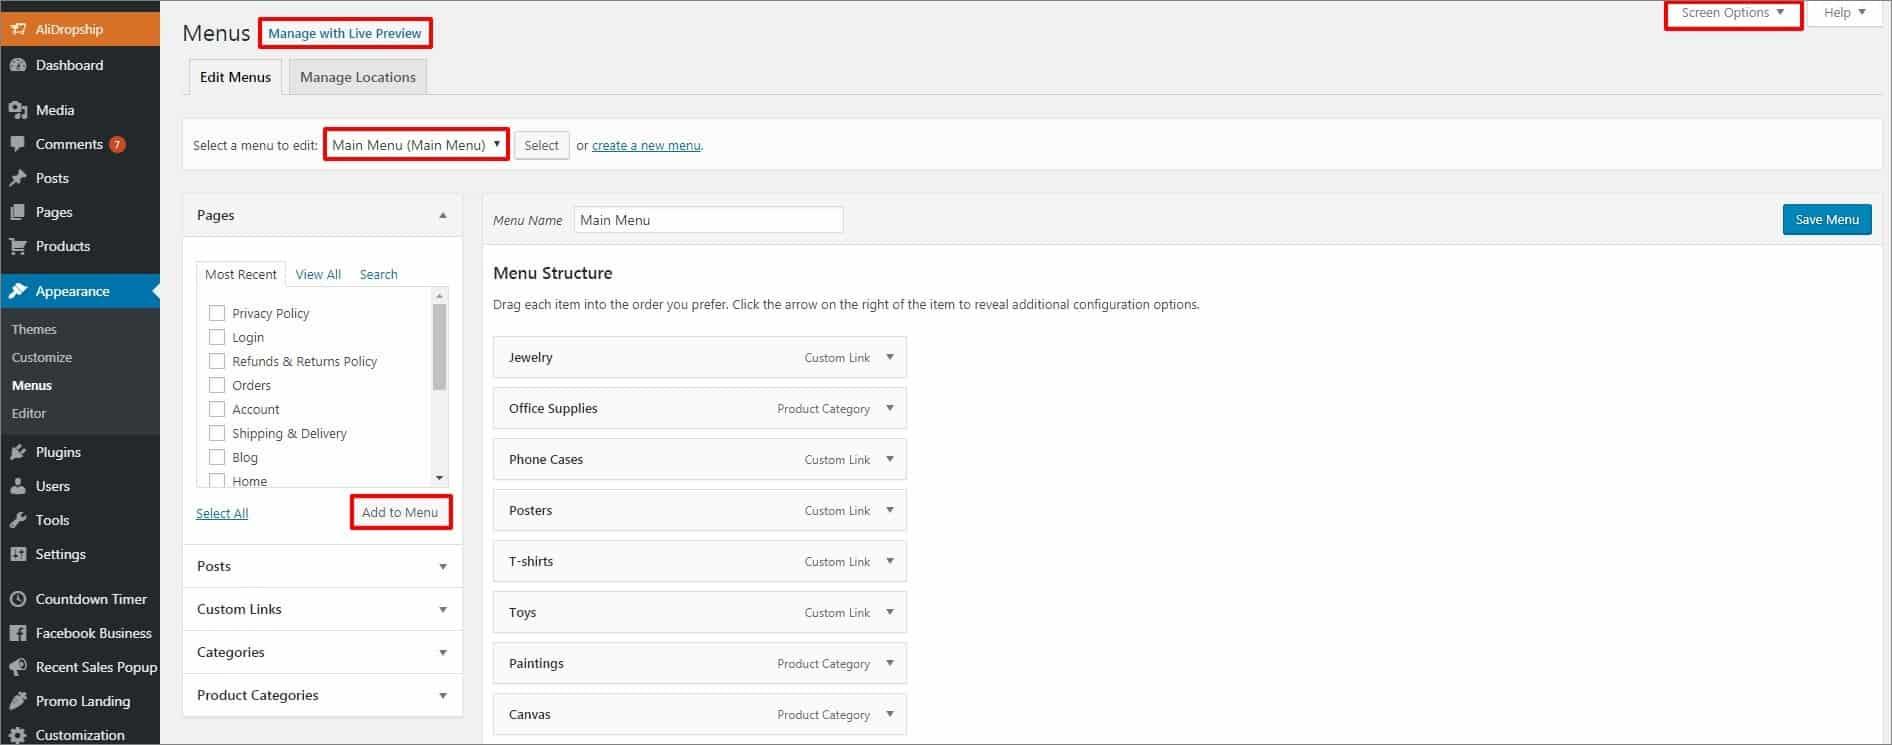1892x745 pixels.
Task: Click the Plugins plug icon
Action: click(18, 452)
